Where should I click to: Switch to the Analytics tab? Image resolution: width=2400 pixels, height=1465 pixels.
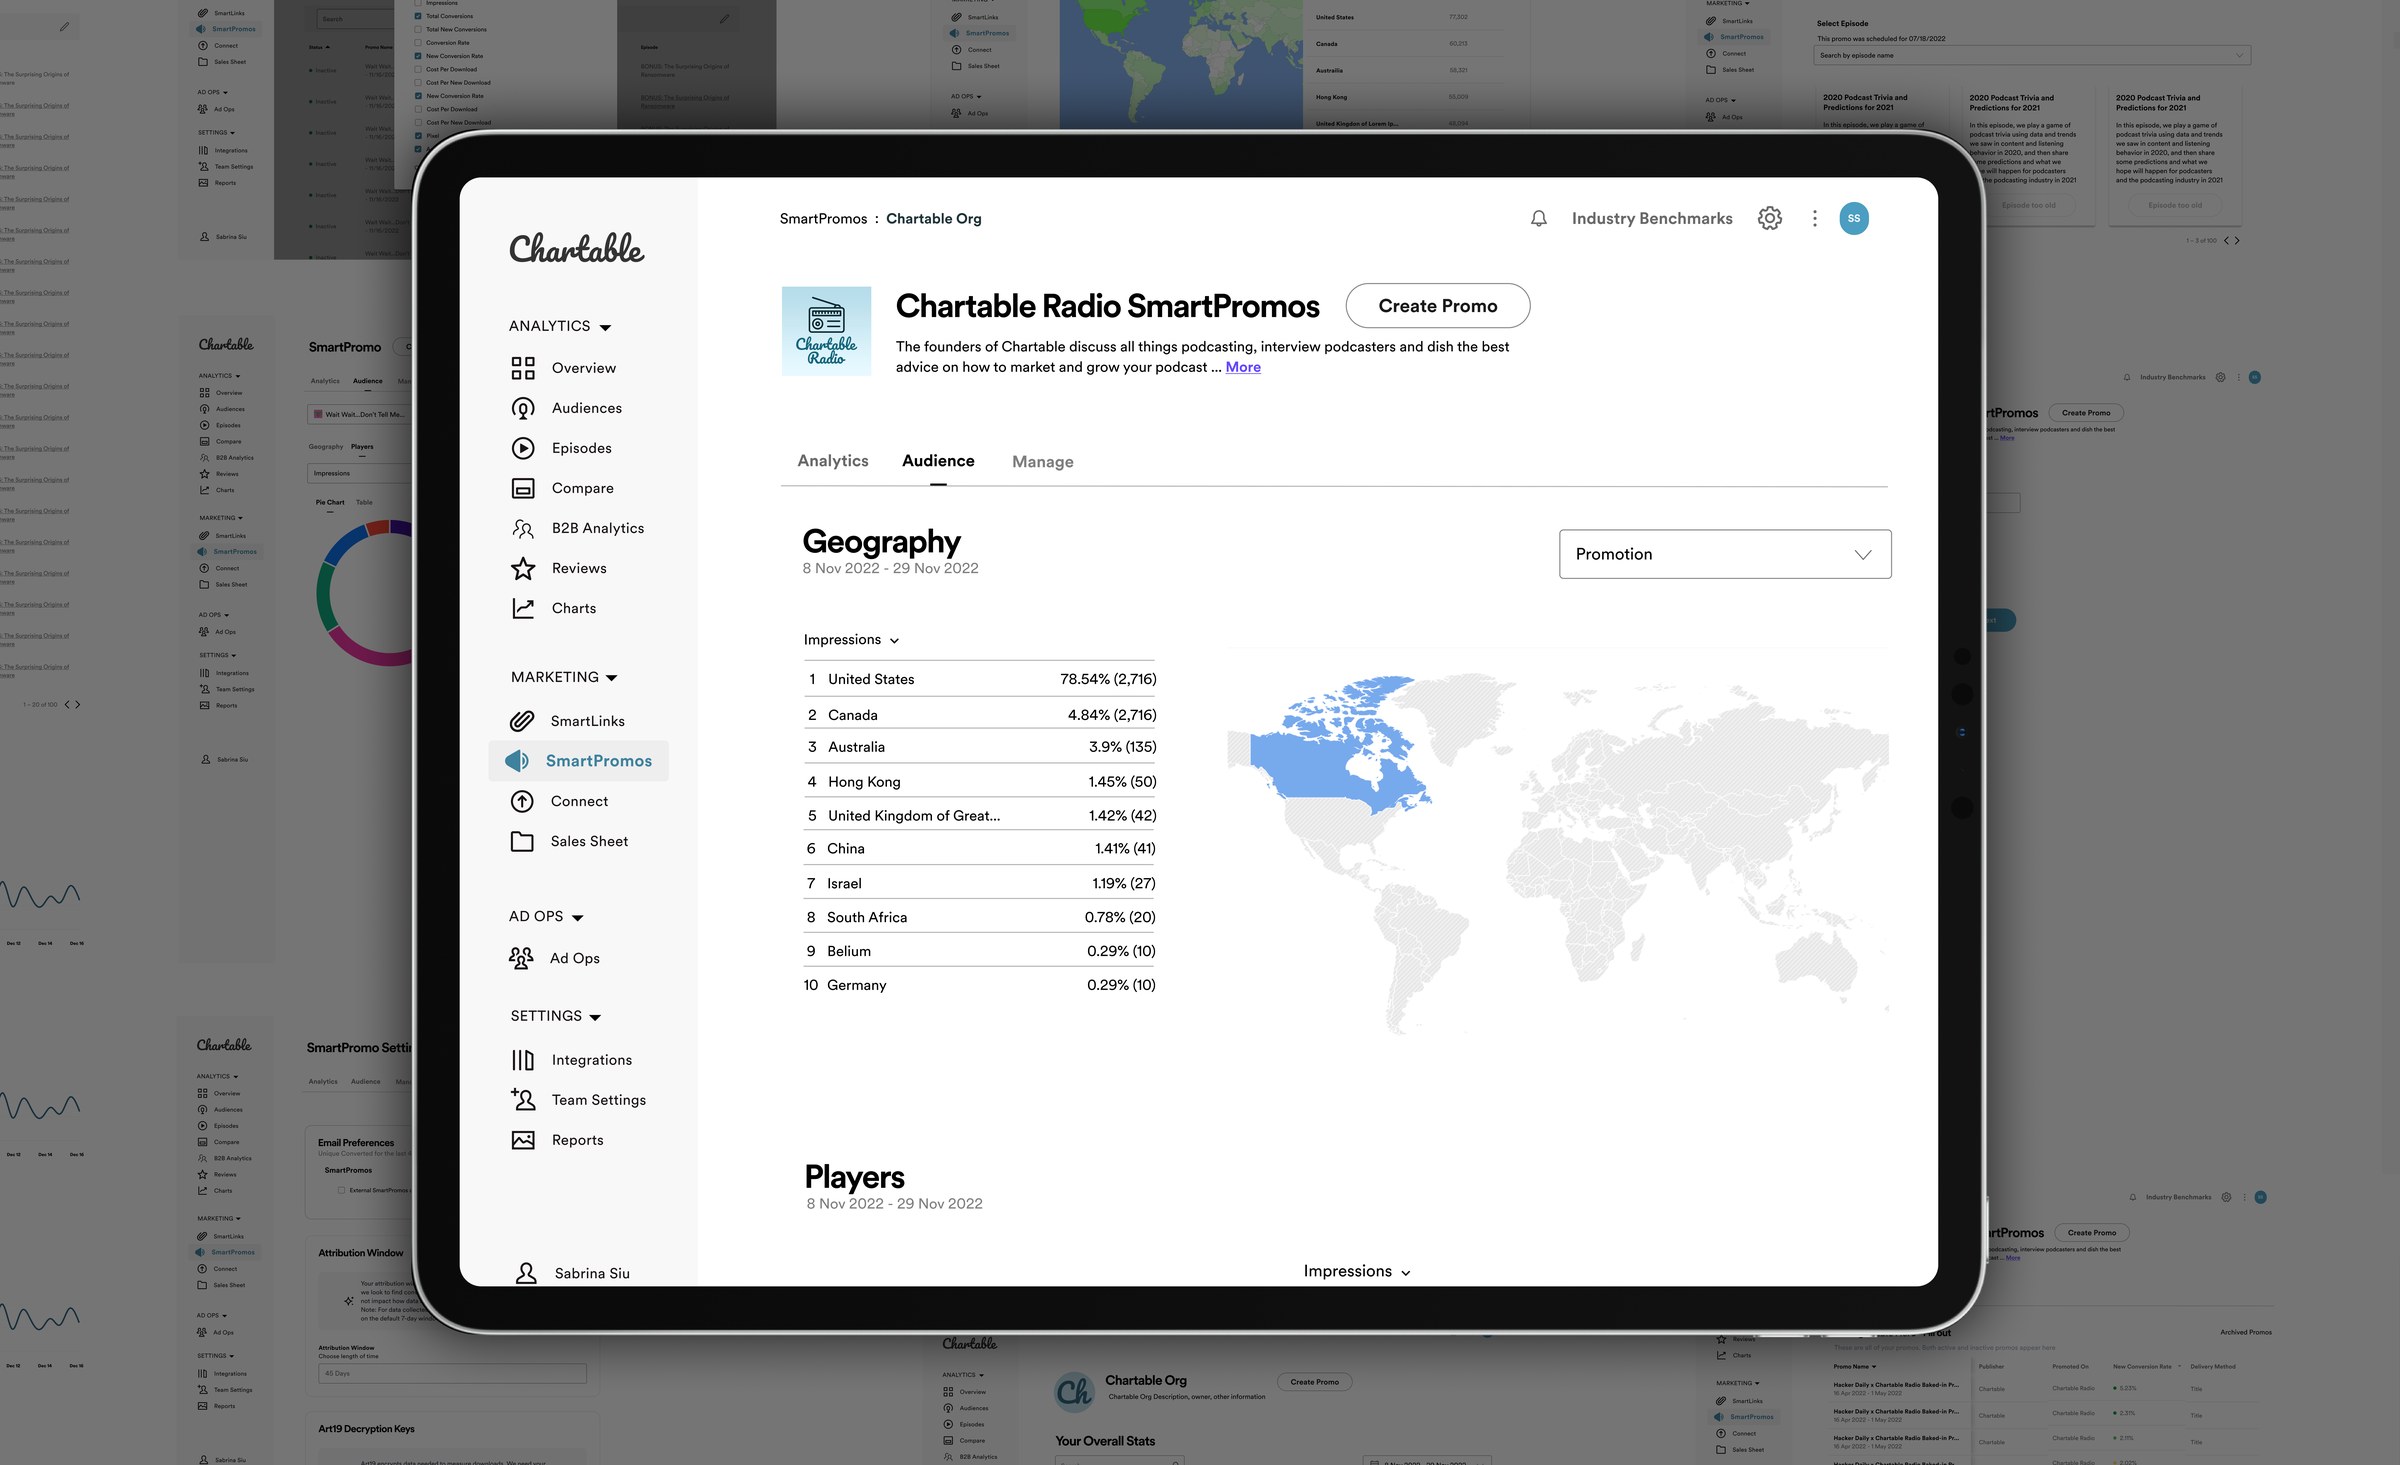[x=832, y=461]
